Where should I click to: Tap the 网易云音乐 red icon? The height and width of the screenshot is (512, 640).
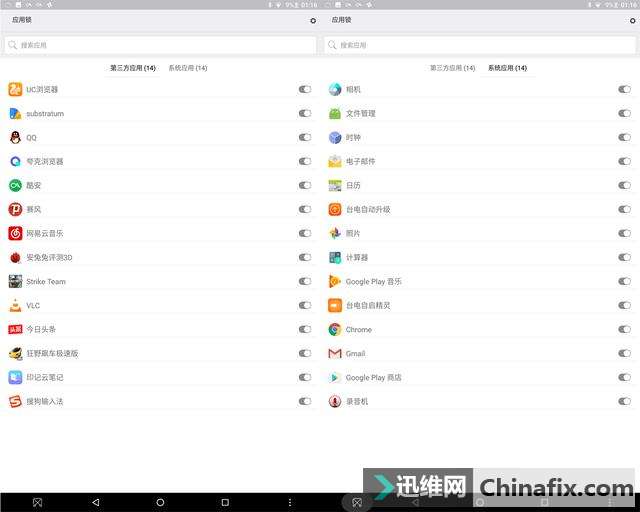point(15,234)
